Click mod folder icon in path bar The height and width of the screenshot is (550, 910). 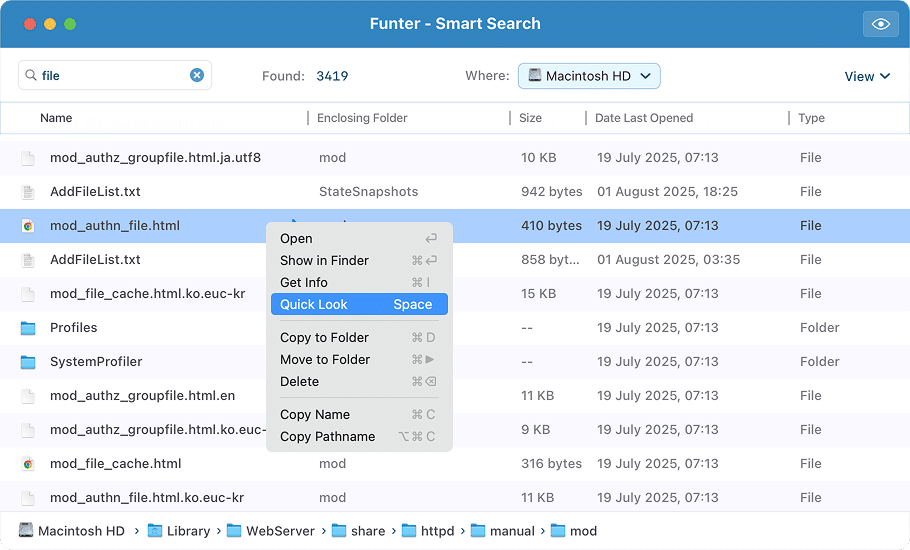[x=558, y=531]
